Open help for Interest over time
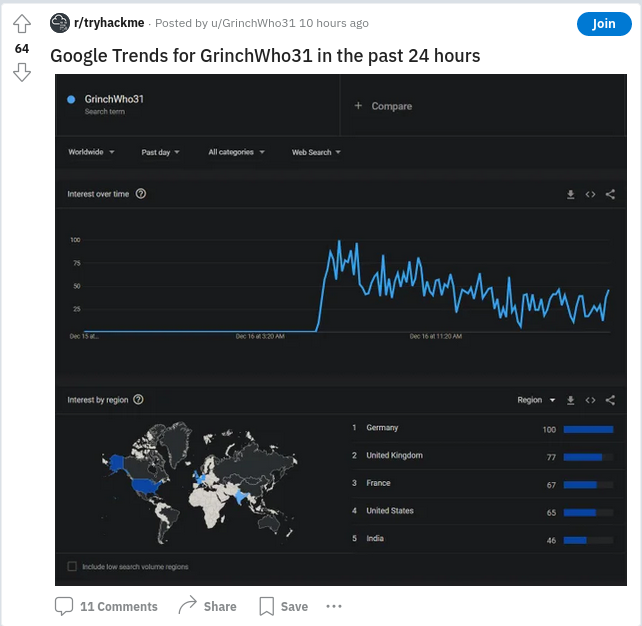 [140, 194]
